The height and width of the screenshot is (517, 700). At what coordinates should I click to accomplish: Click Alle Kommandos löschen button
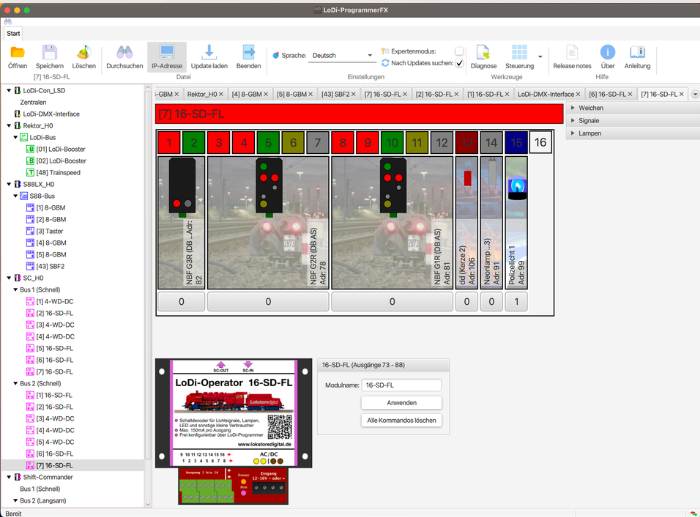pos(401,420)
